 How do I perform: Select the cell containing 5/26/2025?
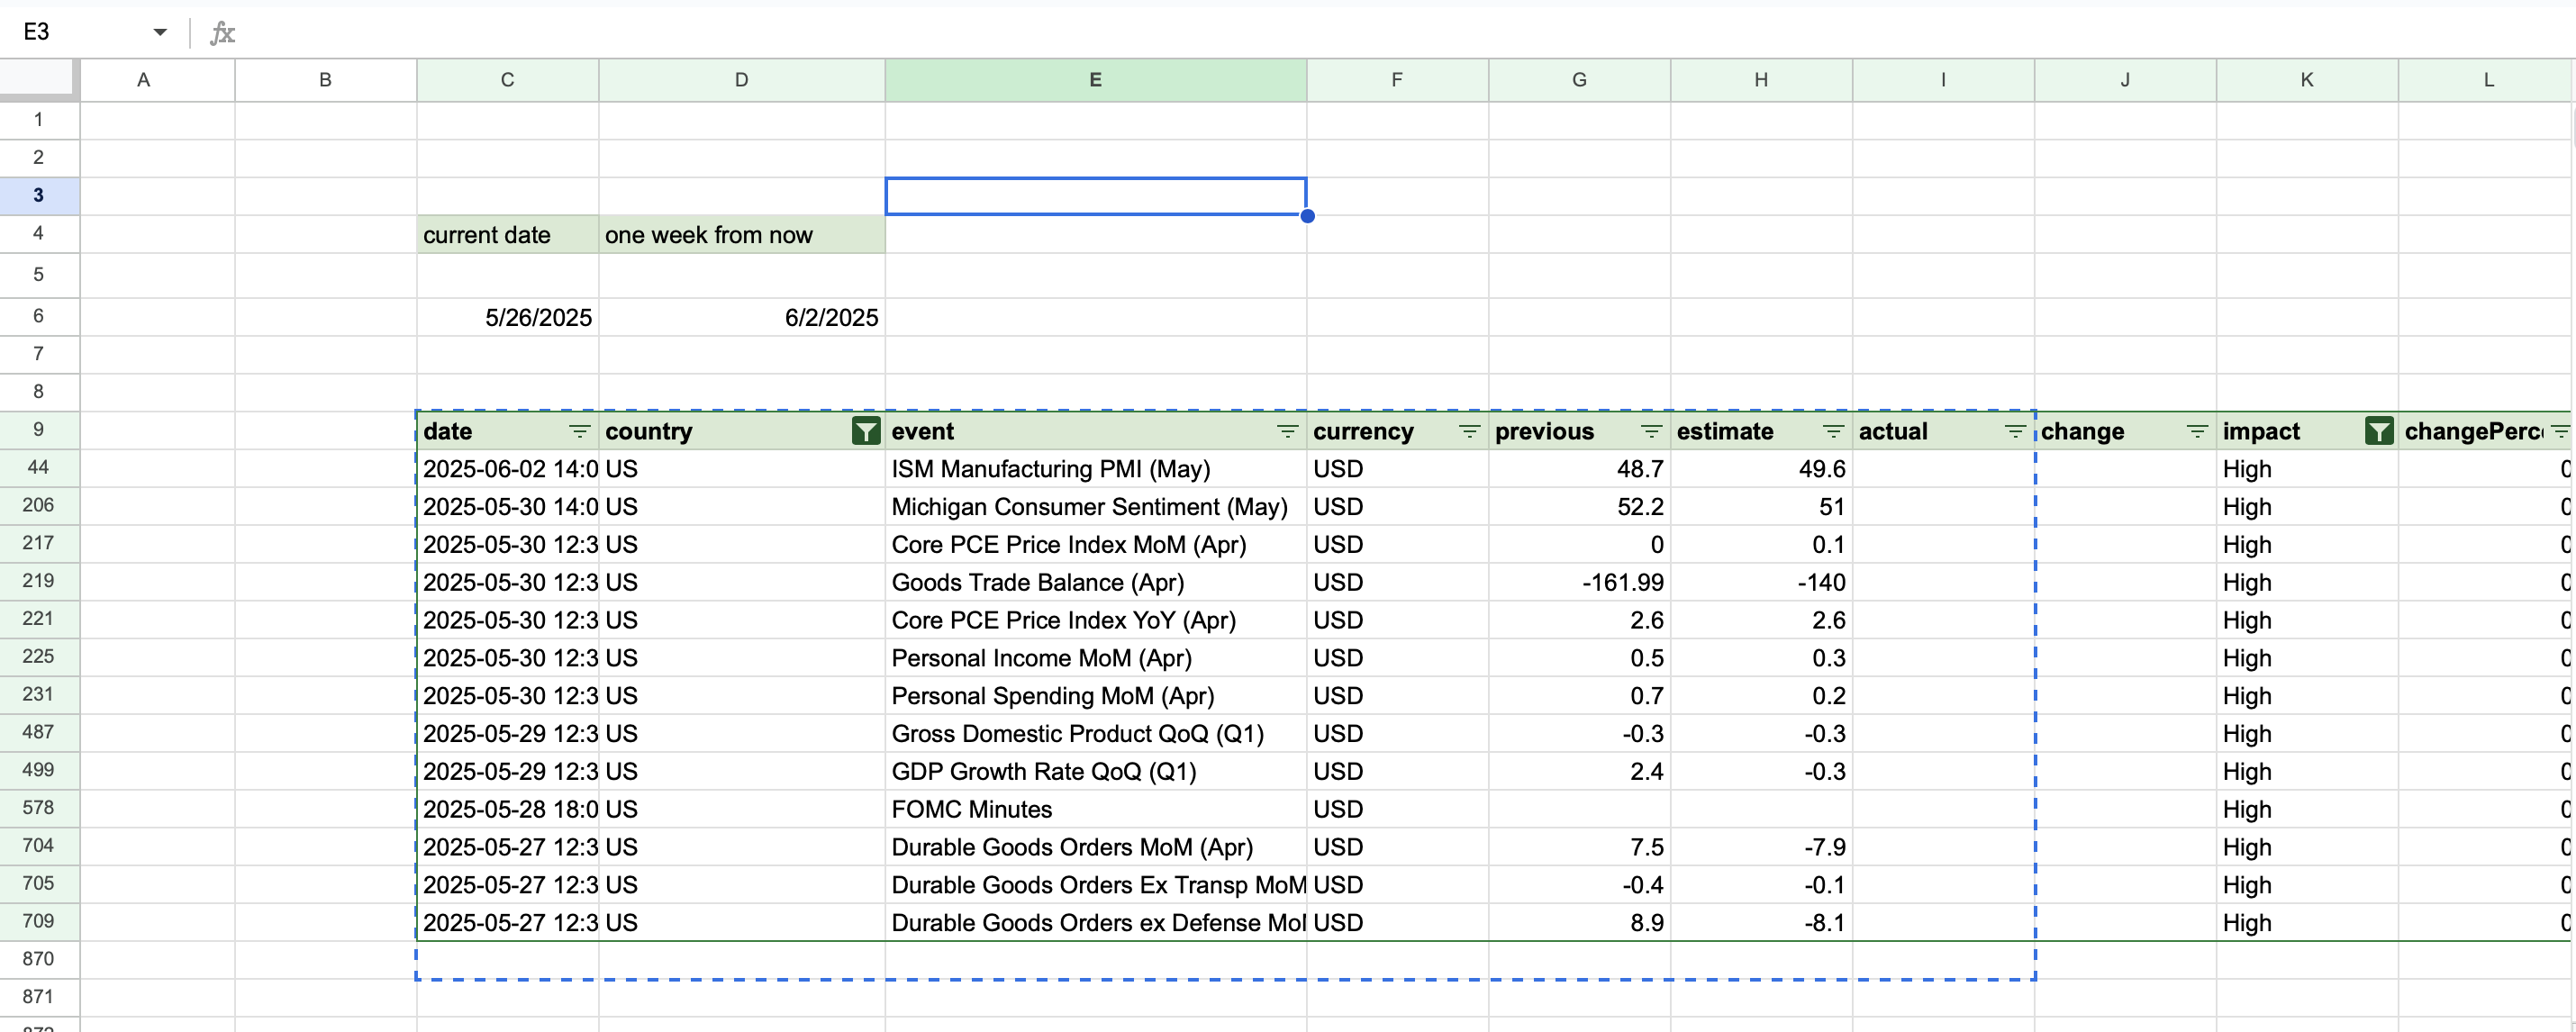click(x=508, y=317)
